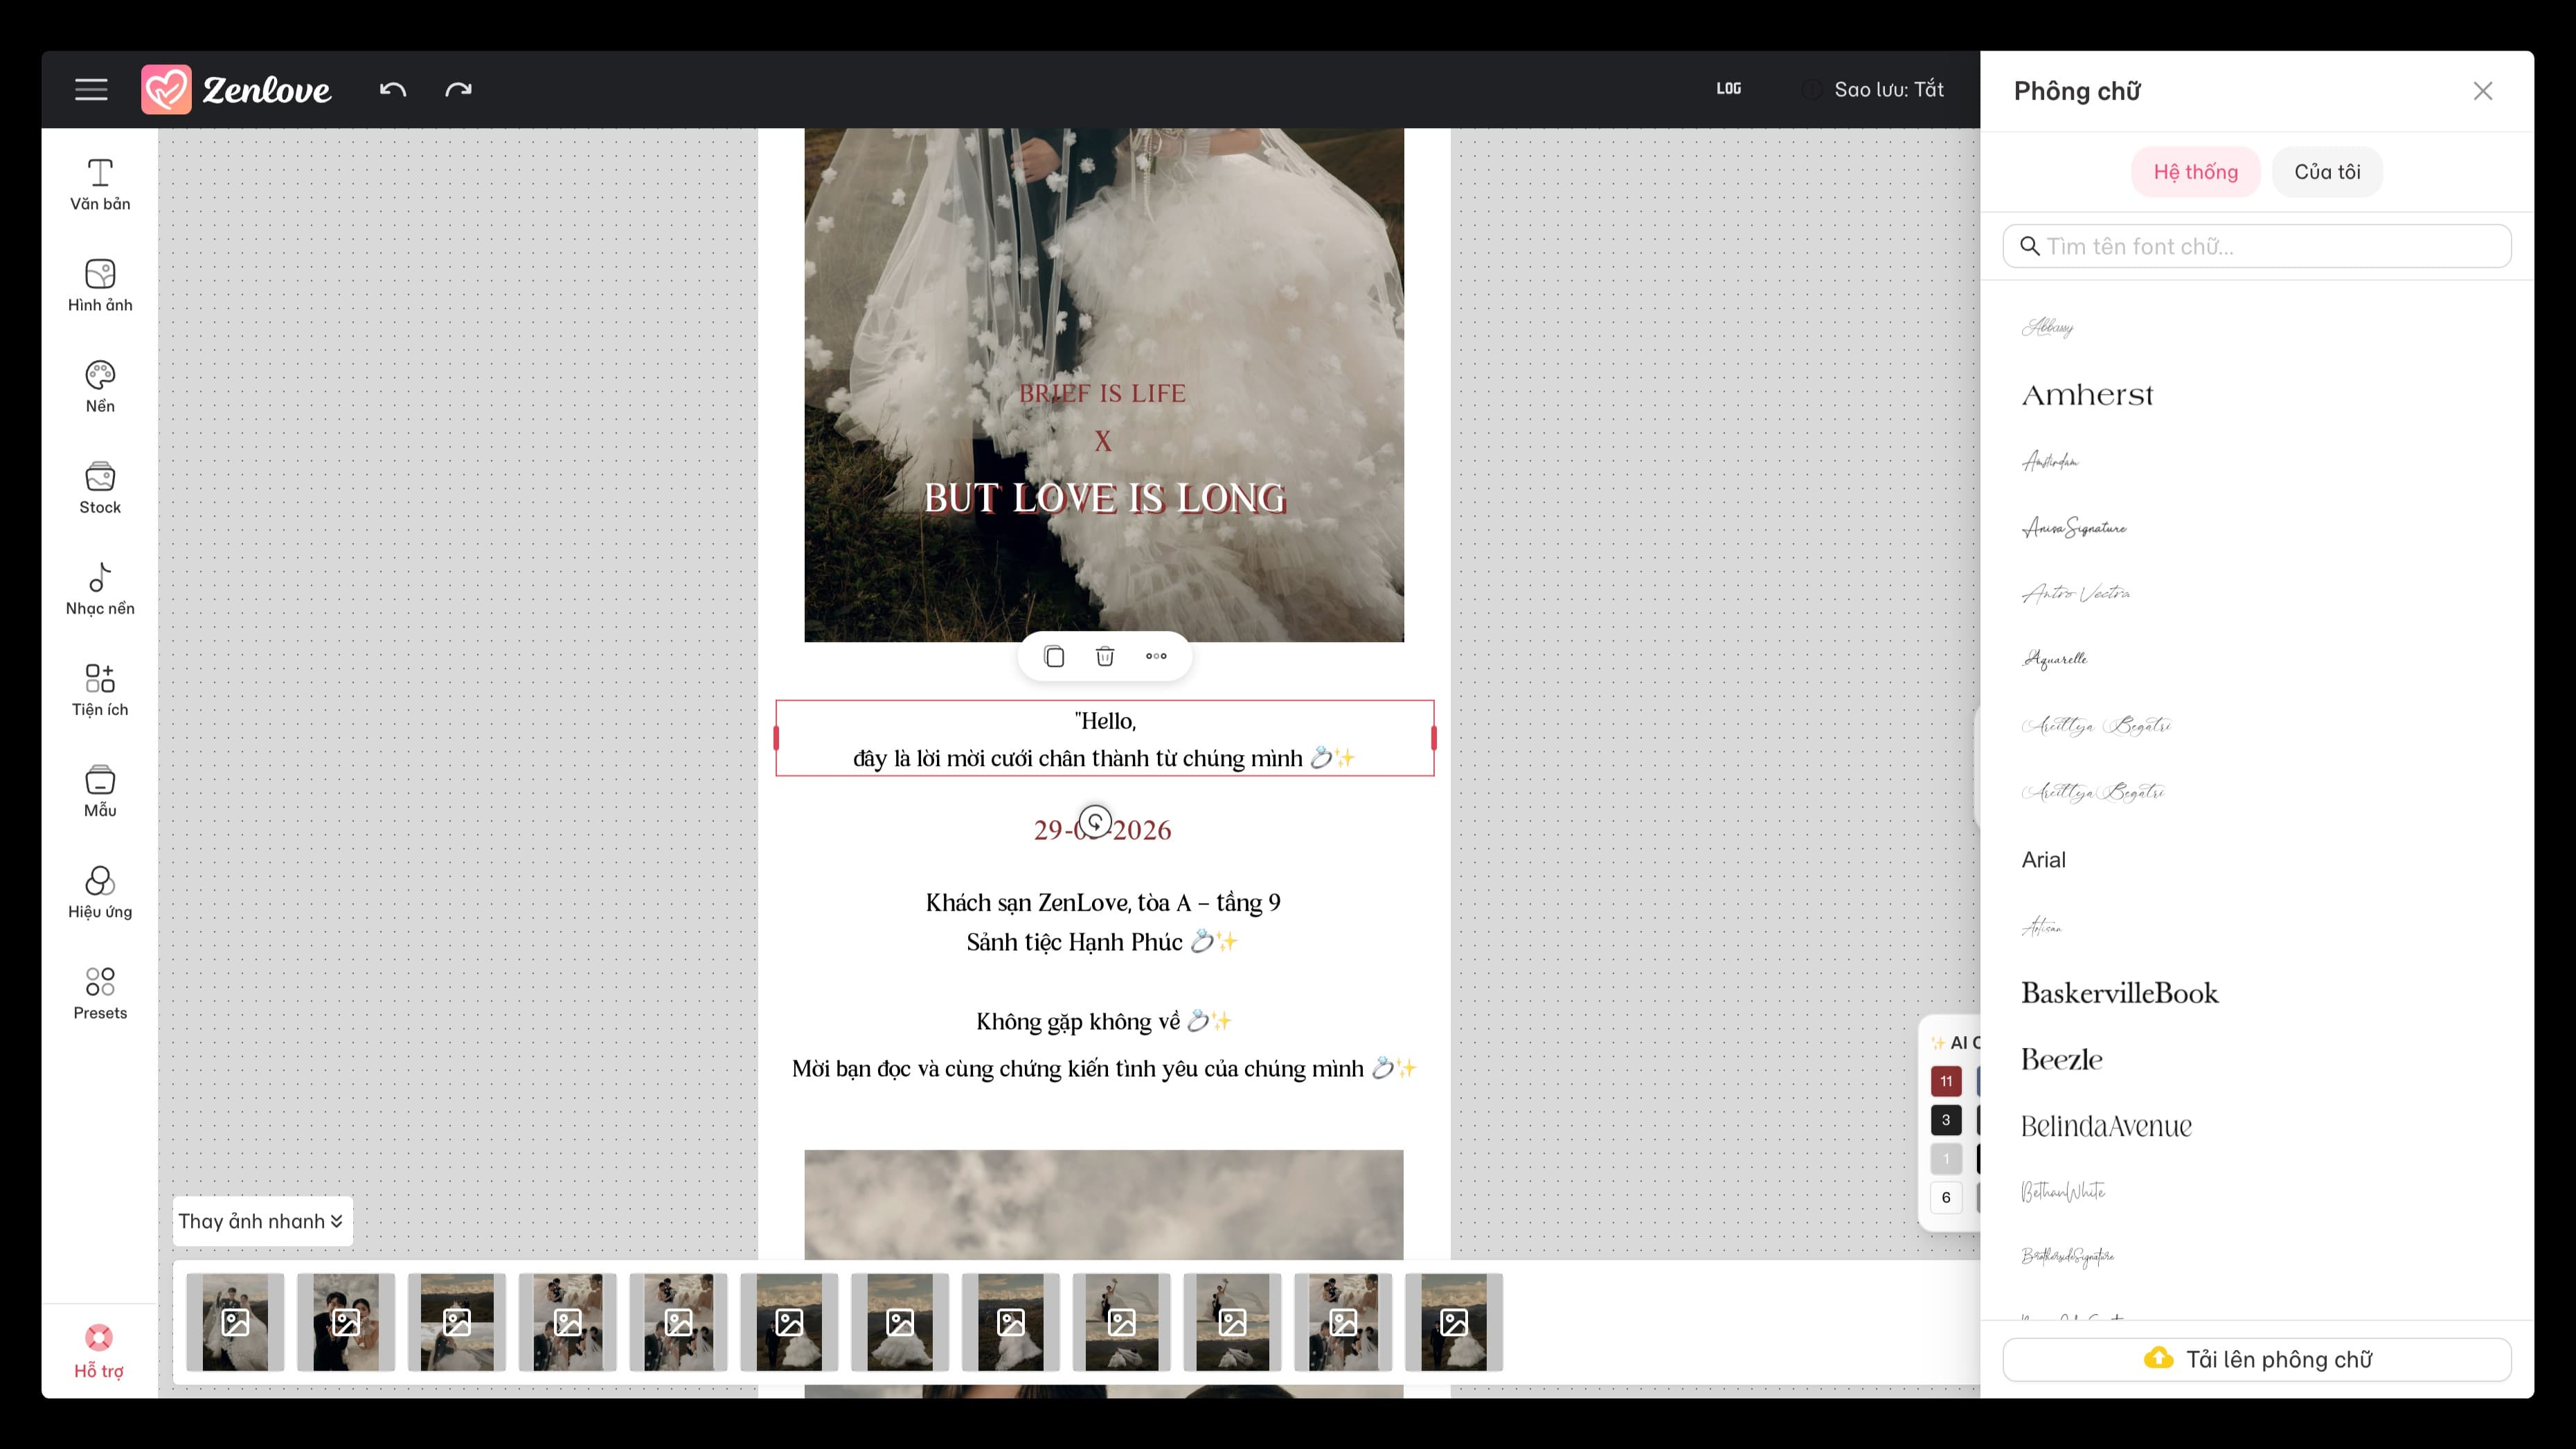The height and width of the screenshot is (1449, 2576).
Task: Duplicate the selected block with copy icon
Action: pyautogui.click(x=1053, y=657)
